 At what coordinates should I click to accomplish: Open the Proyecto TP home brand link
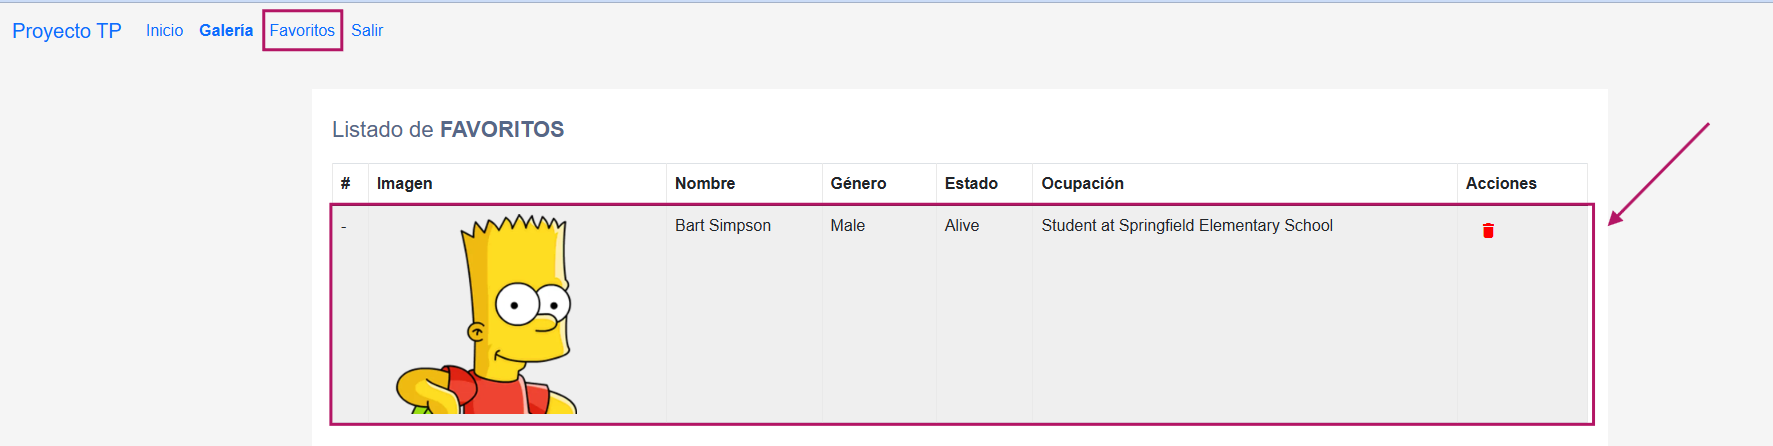click(67, 31)
